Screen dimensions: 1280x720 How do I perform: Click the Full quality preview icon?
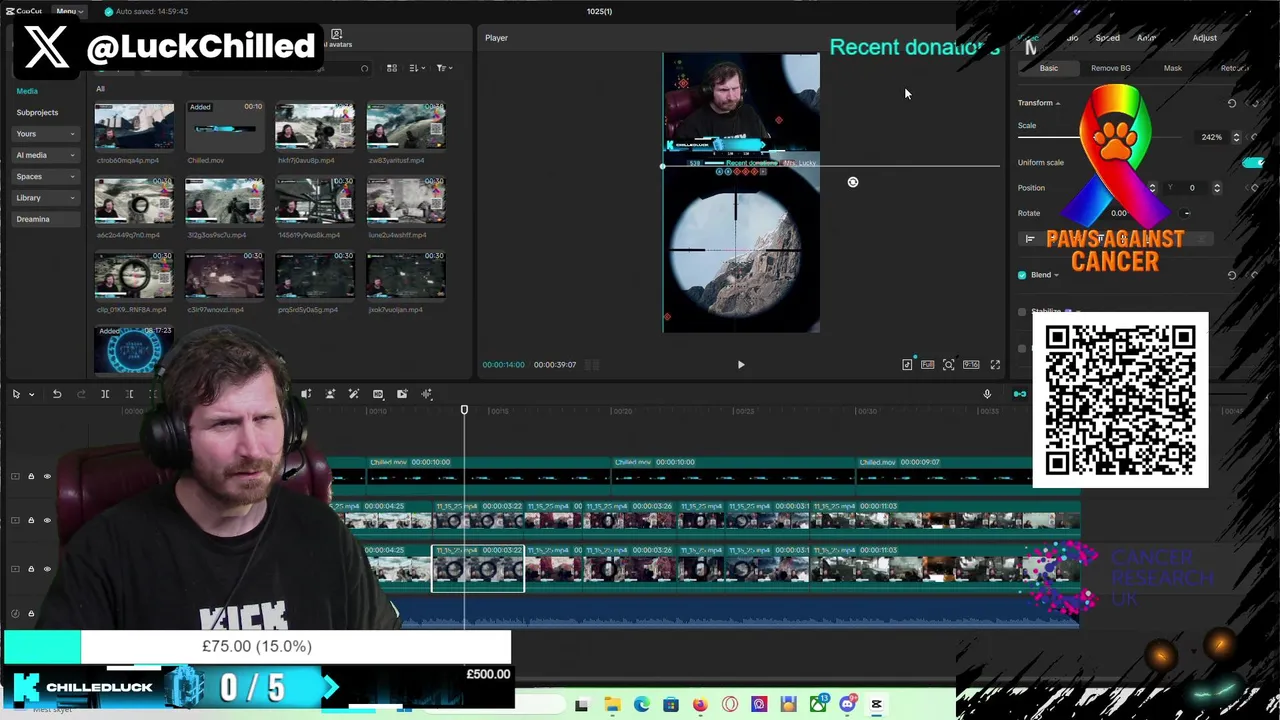pos(928,365)
